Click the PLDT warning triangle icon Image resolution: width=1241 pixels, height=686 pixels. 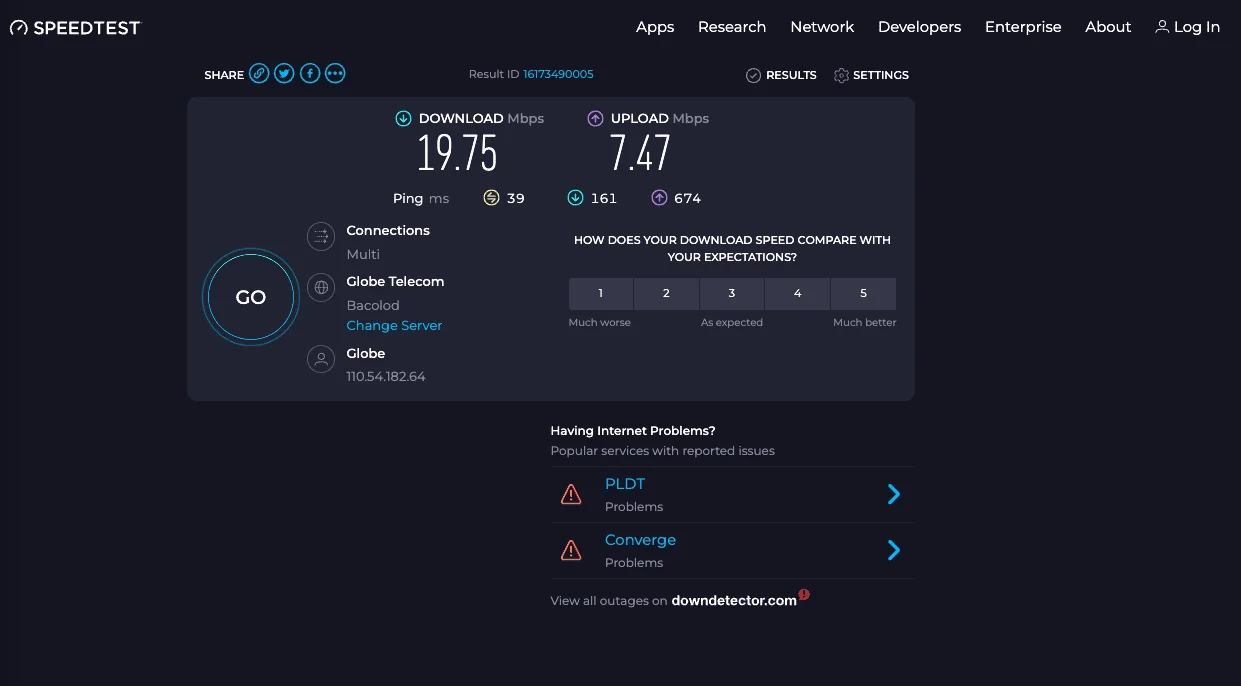tap(571, 494)
